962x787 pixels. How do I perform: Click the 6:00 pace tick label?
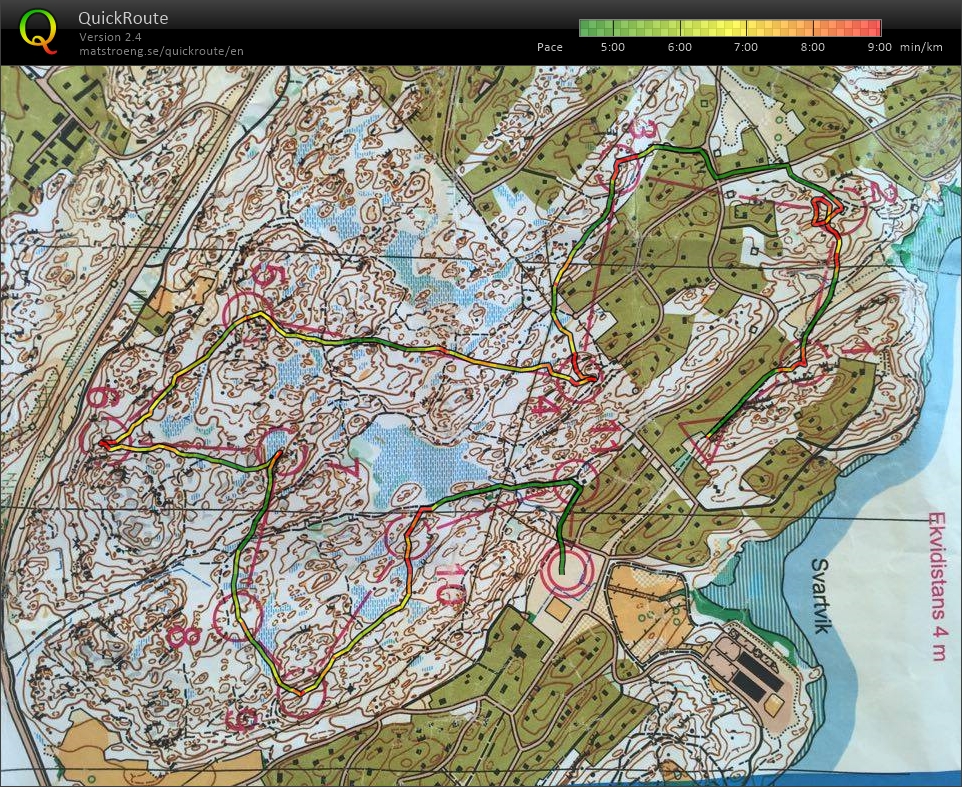click(x=679, y=47)
